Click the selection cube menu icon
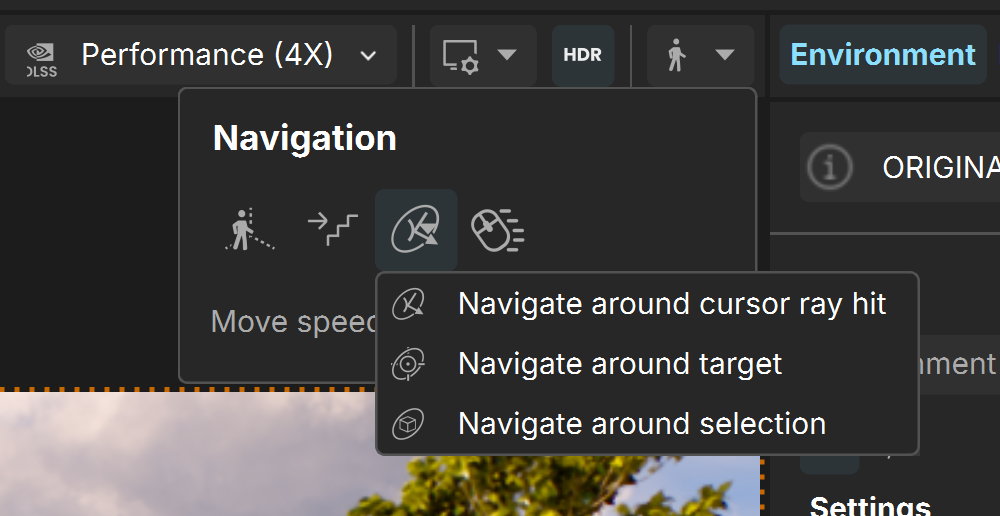Viewport: 1000px width, 516px height. click(x=408, y=424)
